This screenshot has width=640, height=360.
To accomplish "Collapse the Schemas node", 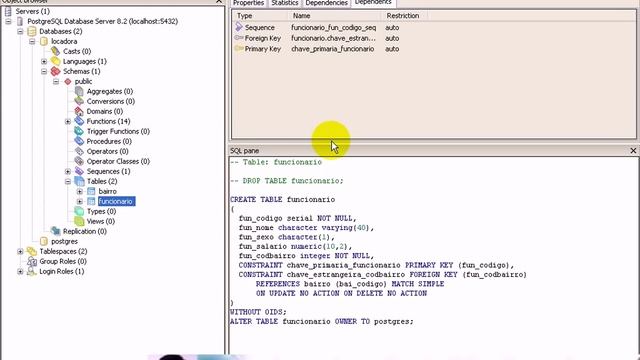I will click(44, 71).
